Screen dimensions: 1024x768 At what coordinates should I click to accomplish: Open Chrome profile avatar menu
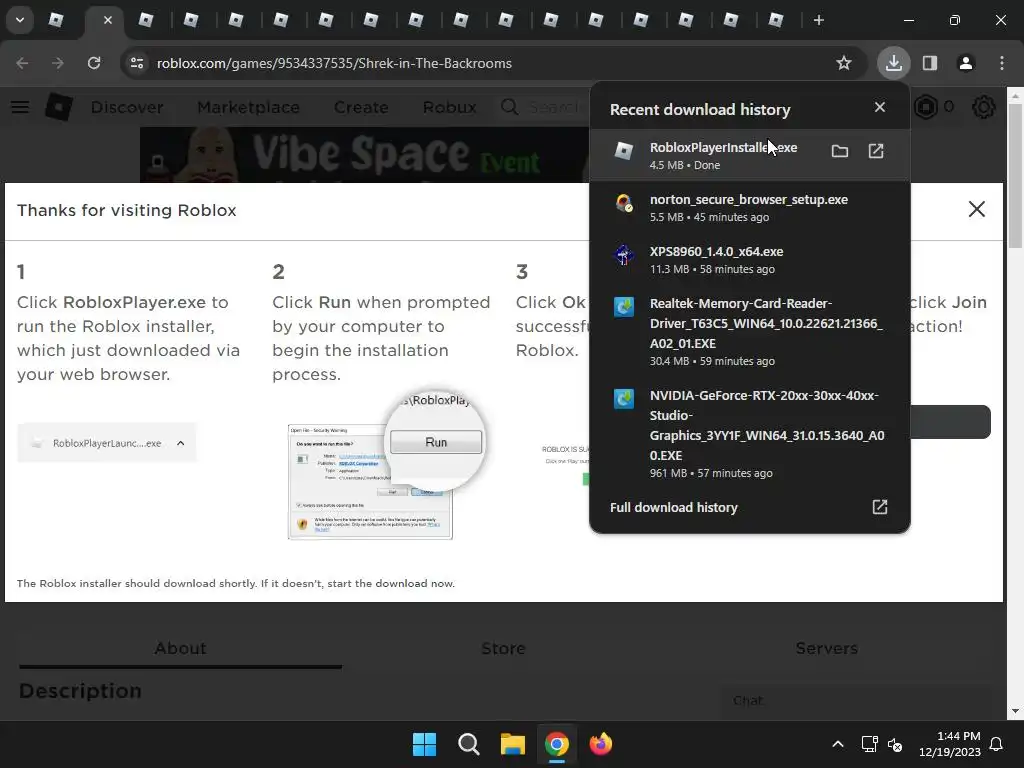pos(966,63)
